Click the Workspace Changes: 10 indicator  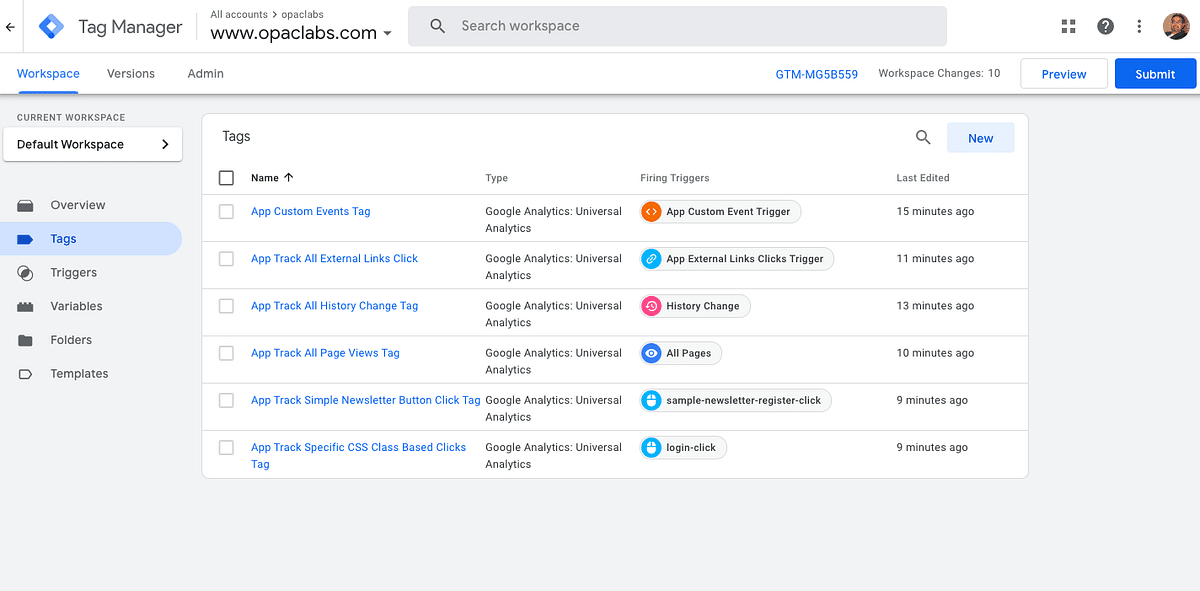(x=939, y=73)
